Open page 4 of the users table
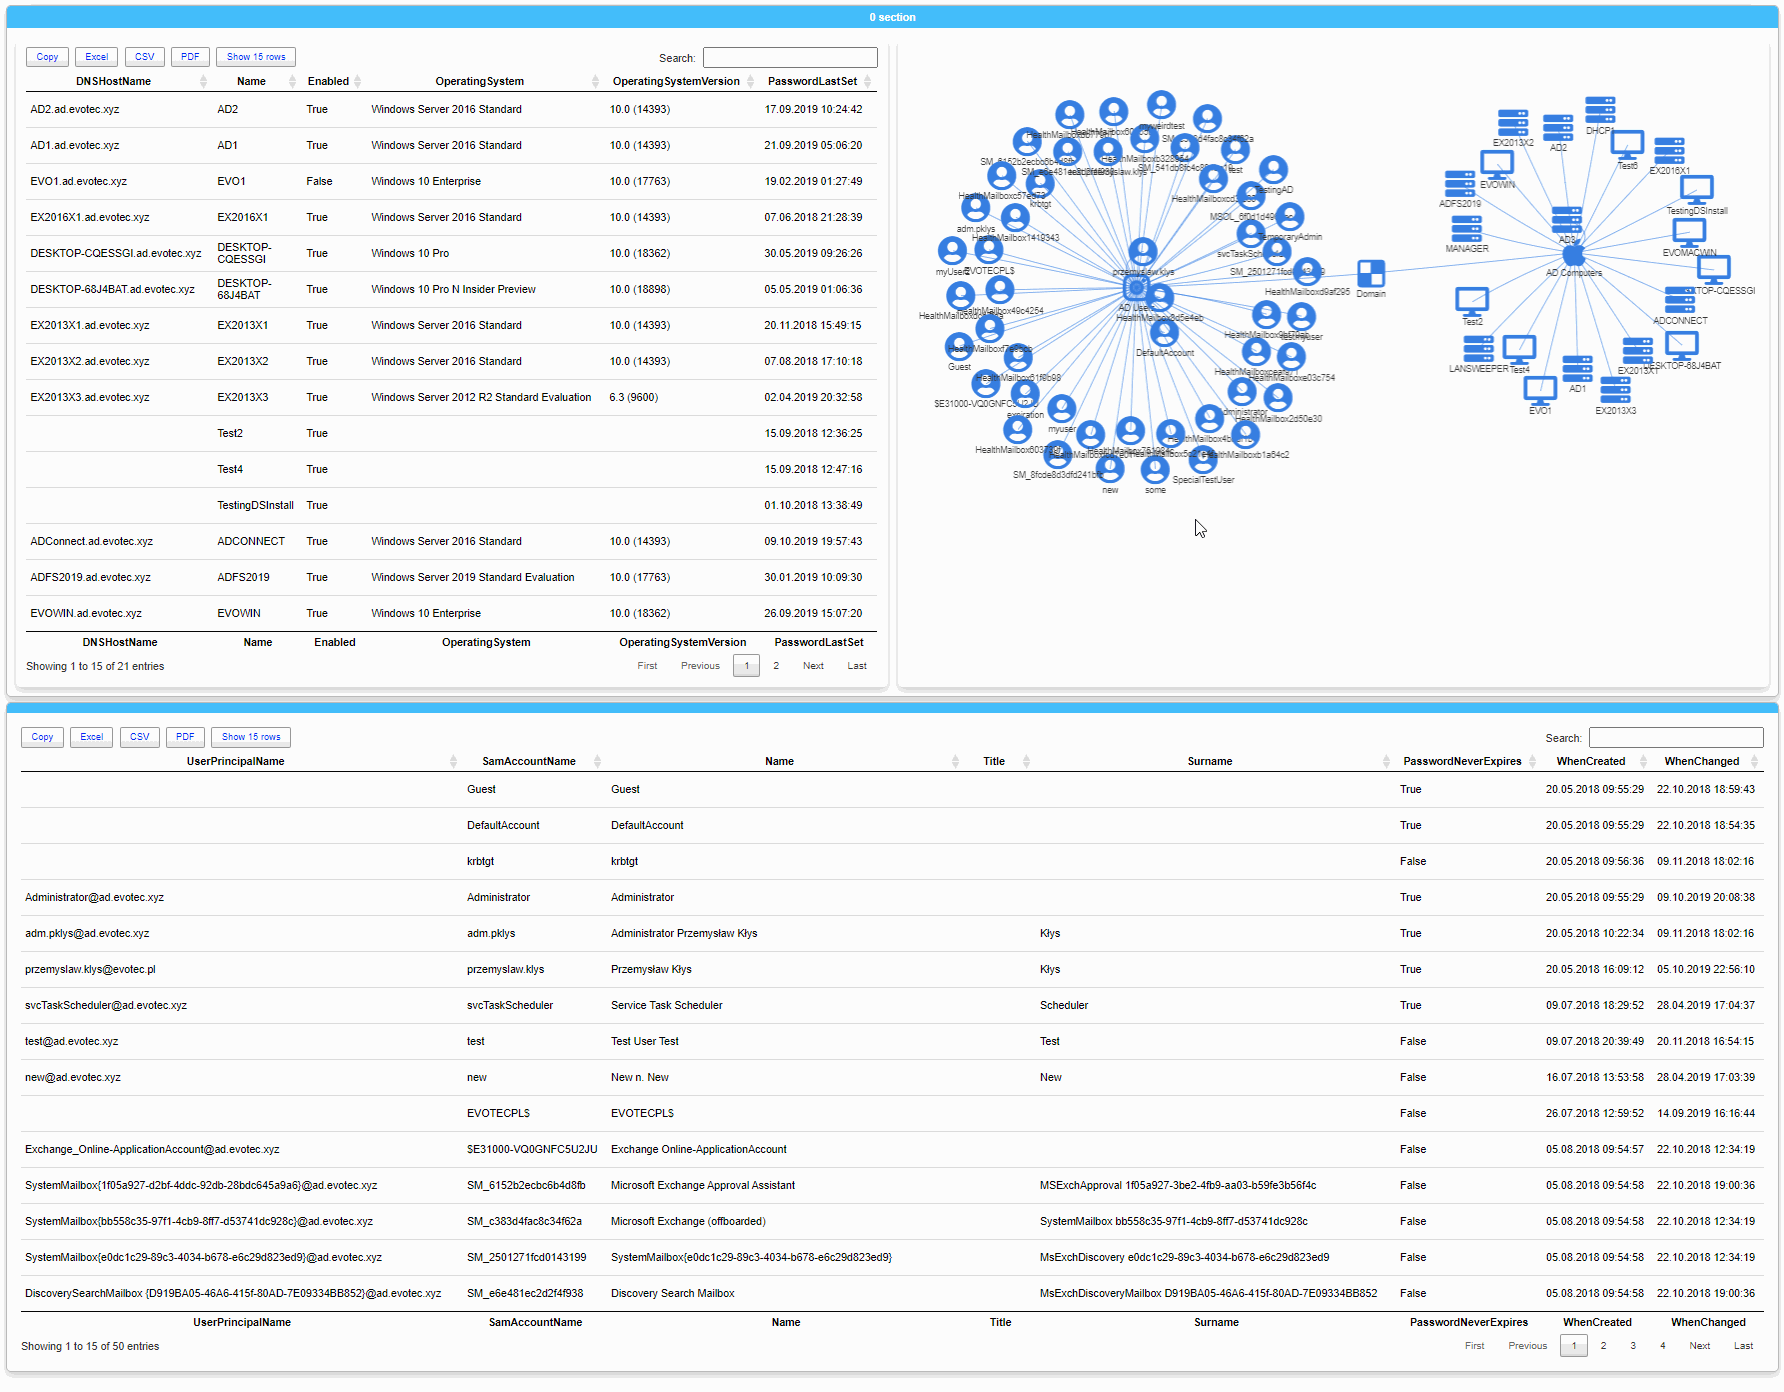Viewport: 1784px width, 1392px height. pyautogui.click(x=1663, y=1345)
